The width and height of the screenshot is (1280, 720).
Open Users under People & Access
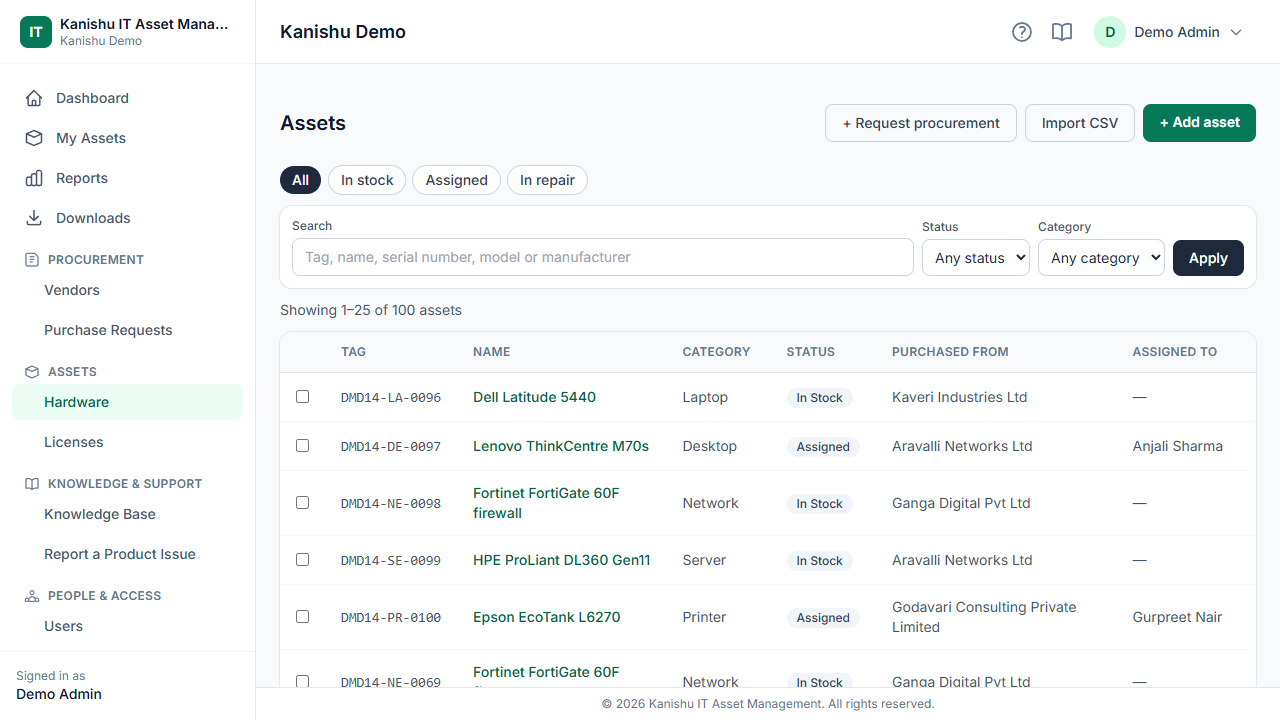pos(127,626)
